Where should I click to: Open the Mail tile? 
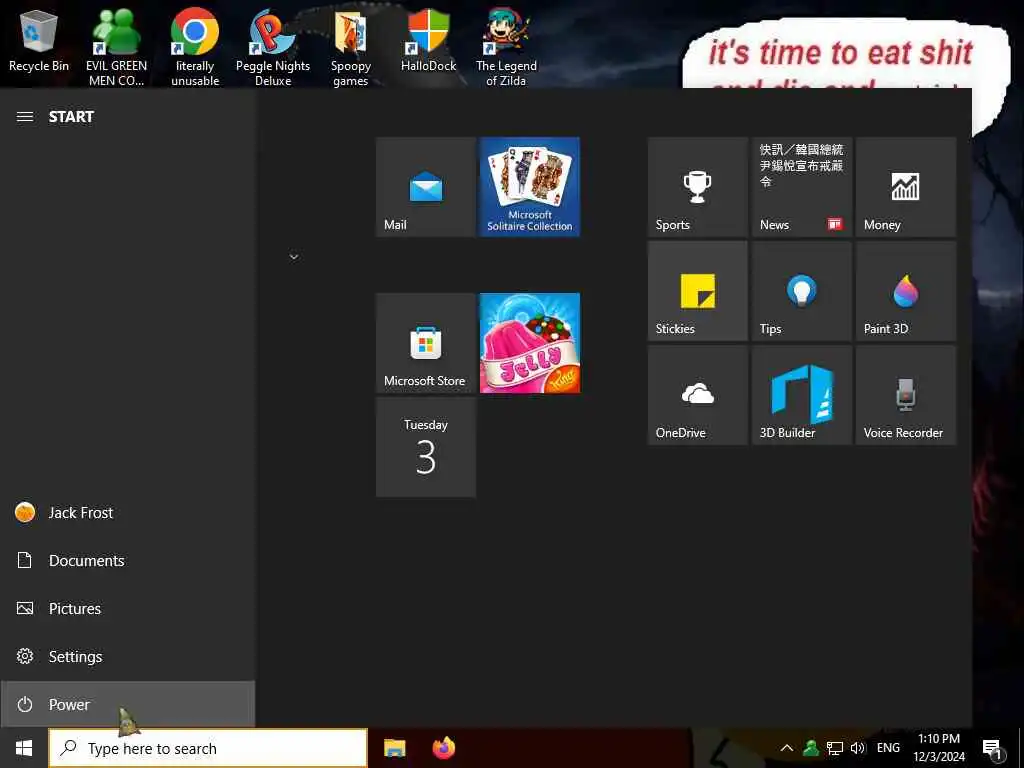click(x=426, y=187)
